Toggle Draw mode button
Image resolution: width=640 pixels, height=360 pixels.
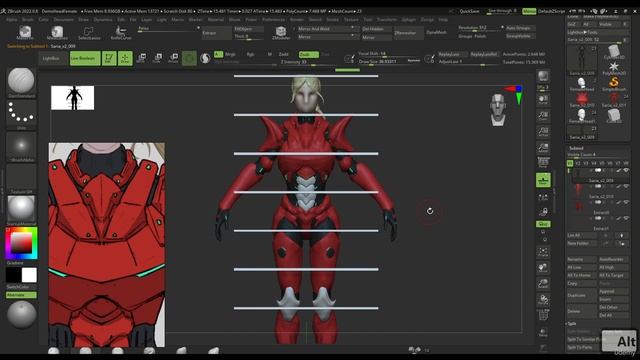click(x=125, y=58)
